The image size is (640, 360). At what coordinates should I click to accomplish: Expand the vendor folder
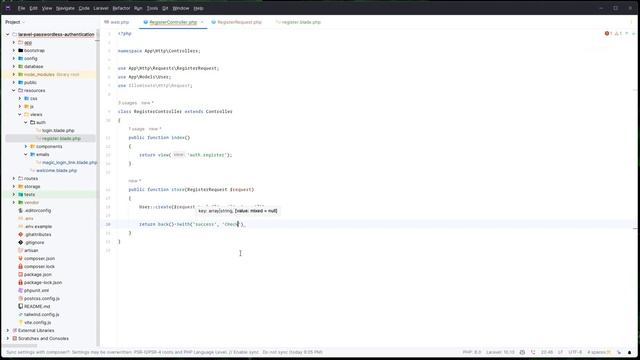pos(14,202)
